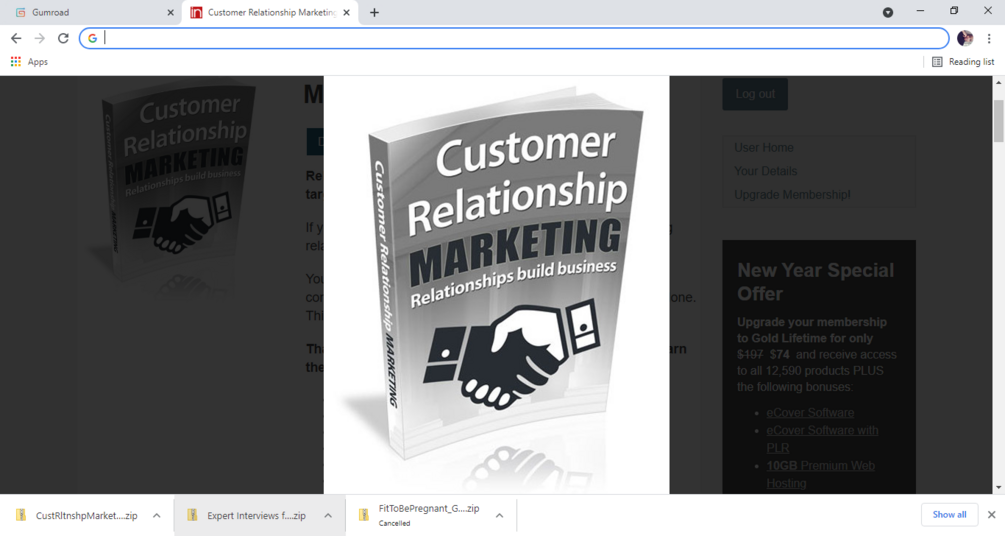Click the Apps grid icon
The width and height of the screenshot is (1005, 536).
pos(15,62)
